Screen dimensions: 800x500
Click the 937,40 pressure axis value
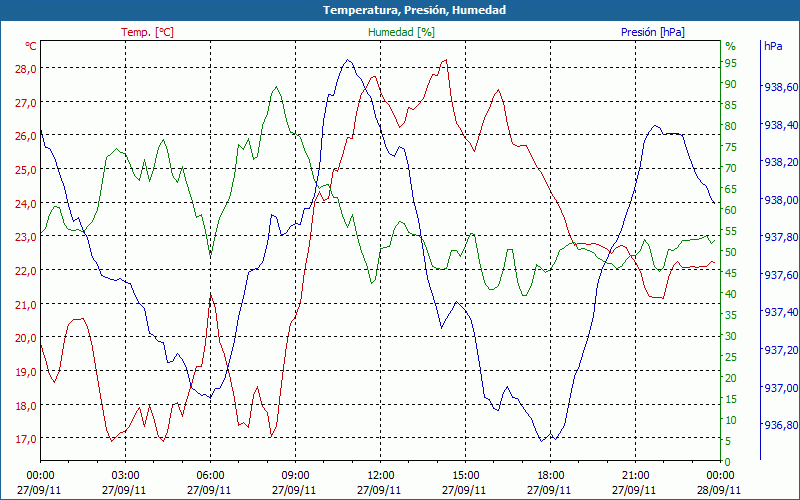coord(781,312)
